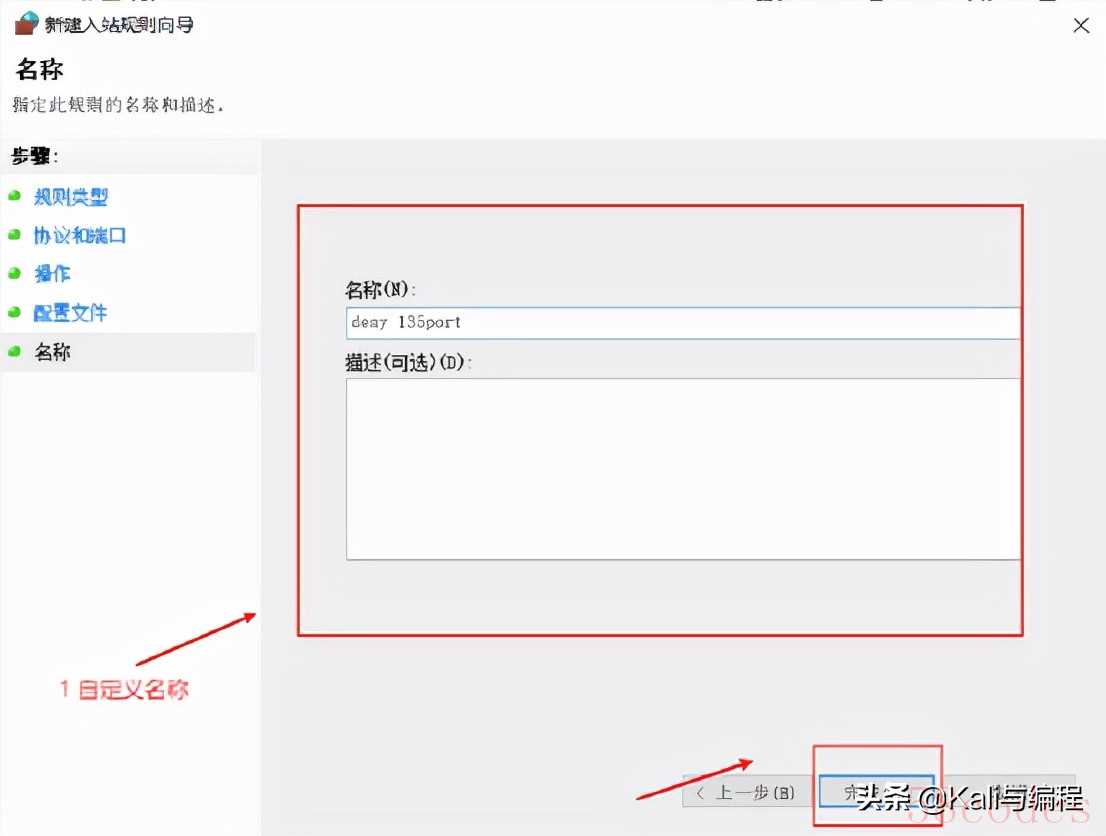This screenshot has height=836, width=1106.
Task: Click the wizard firewall icon in title bar
Action: (x=26, y=23)
